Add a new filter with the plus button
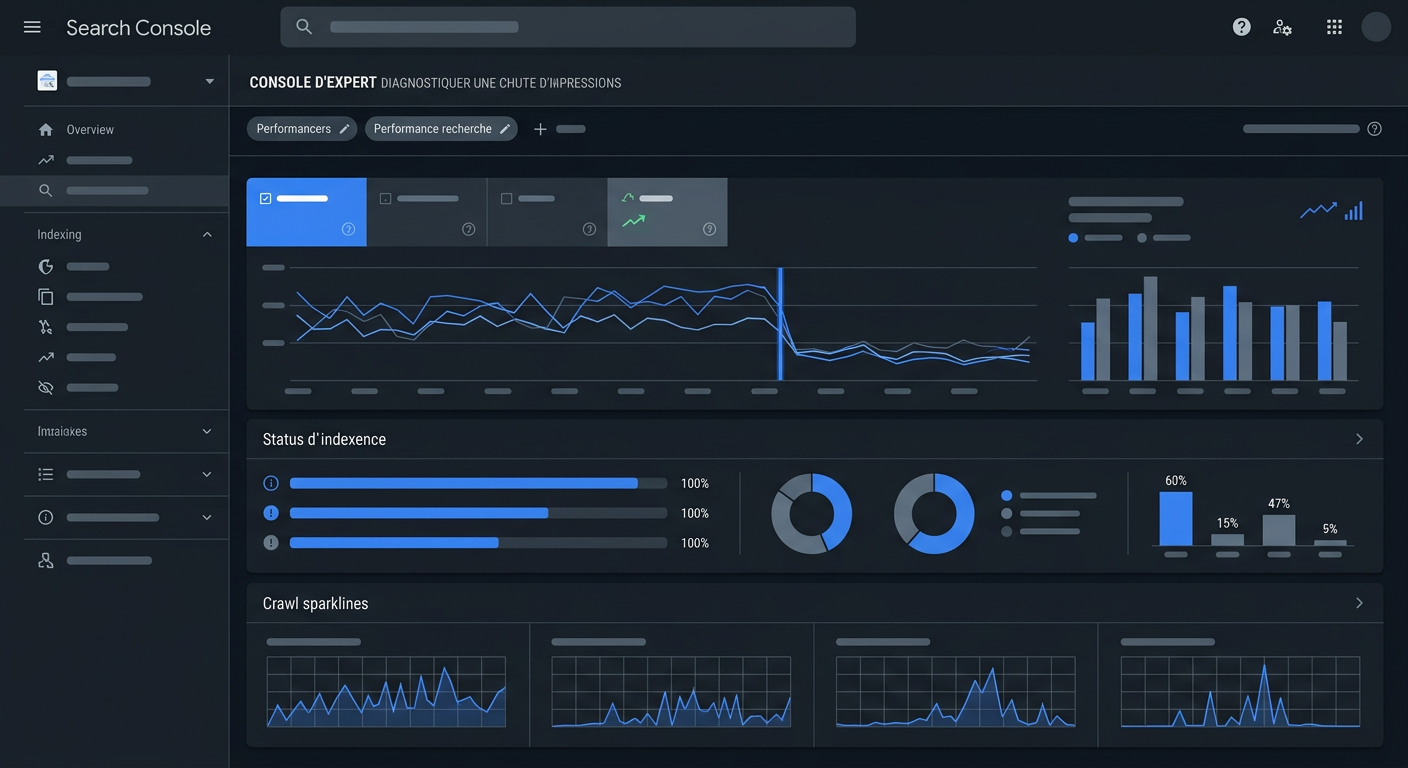The width and height of the screenshot is (1408, 768). 540,129
